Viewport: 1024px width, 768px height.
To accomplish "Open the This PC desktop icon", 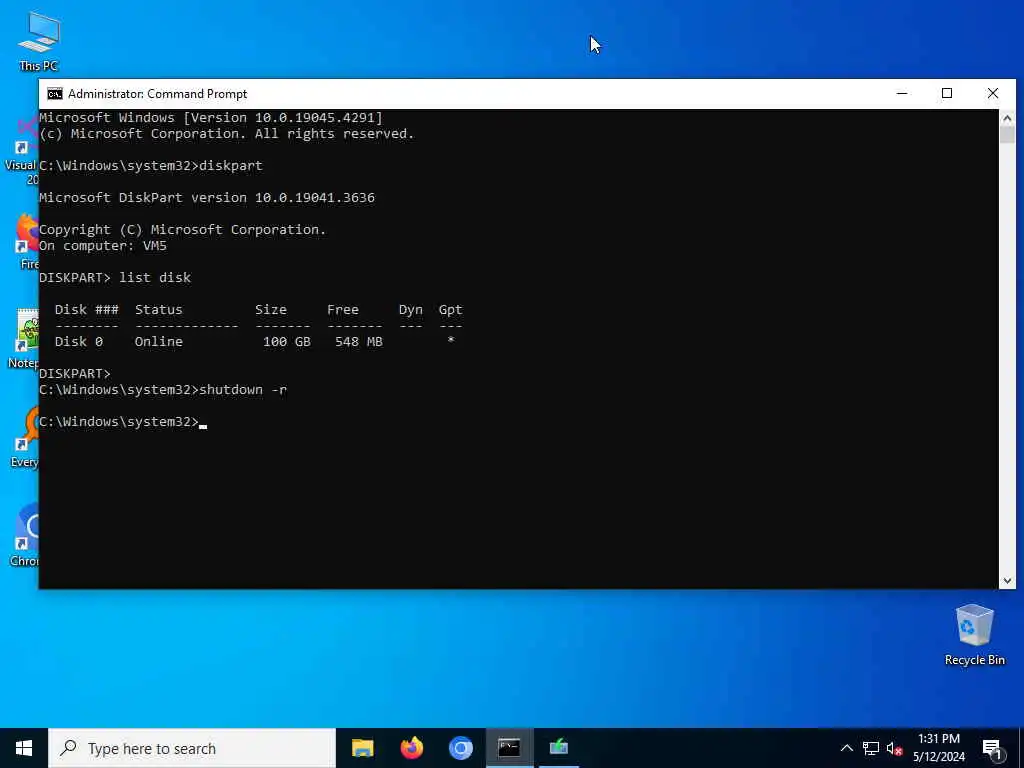I will [39, 40].
